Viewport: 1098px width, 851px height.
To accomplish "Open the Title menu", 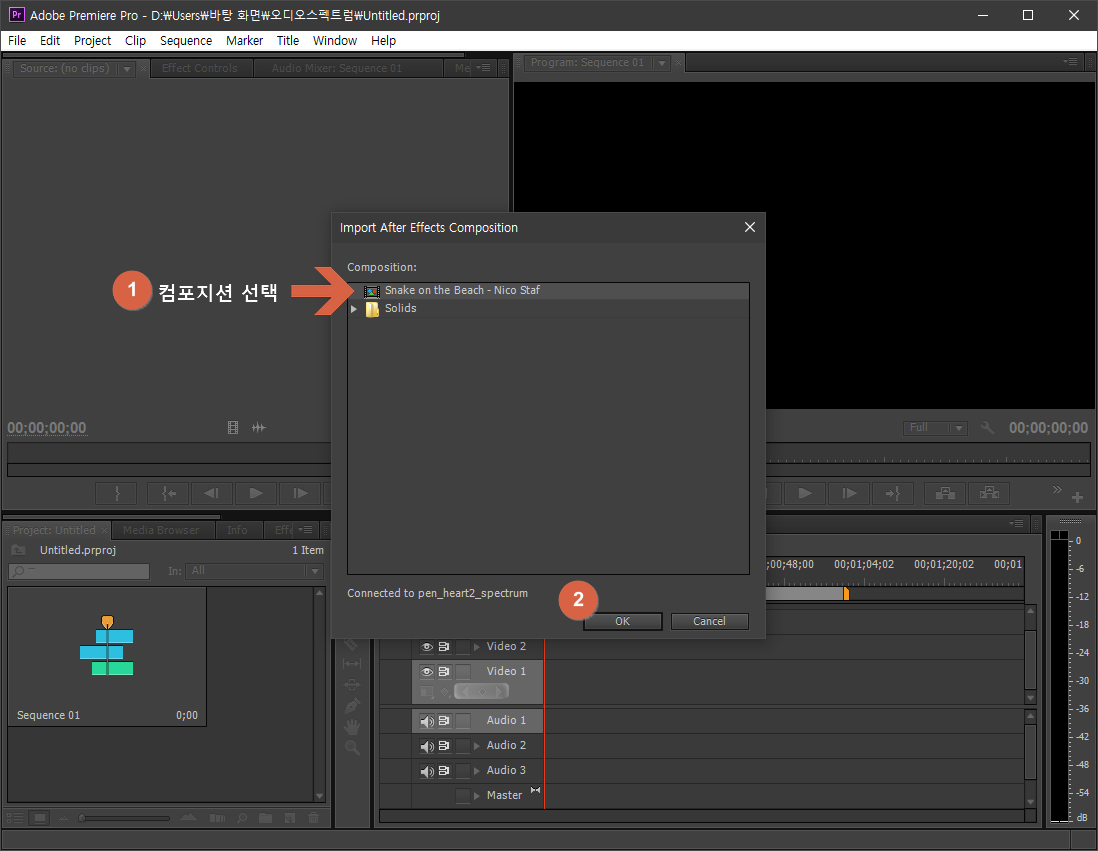I will click(x=288, y=41).
